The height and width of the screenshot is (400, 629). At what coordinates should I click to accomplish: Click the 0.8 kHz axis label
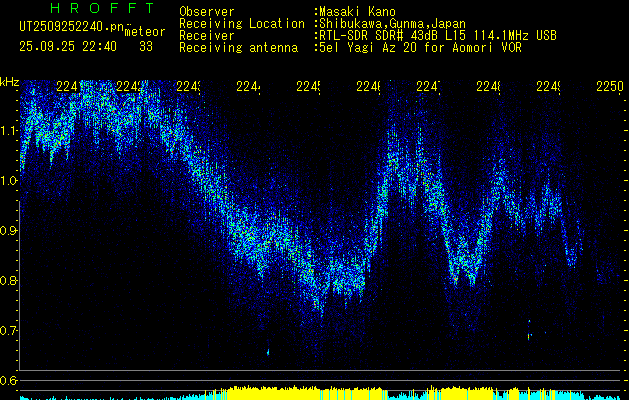(9, 280)
